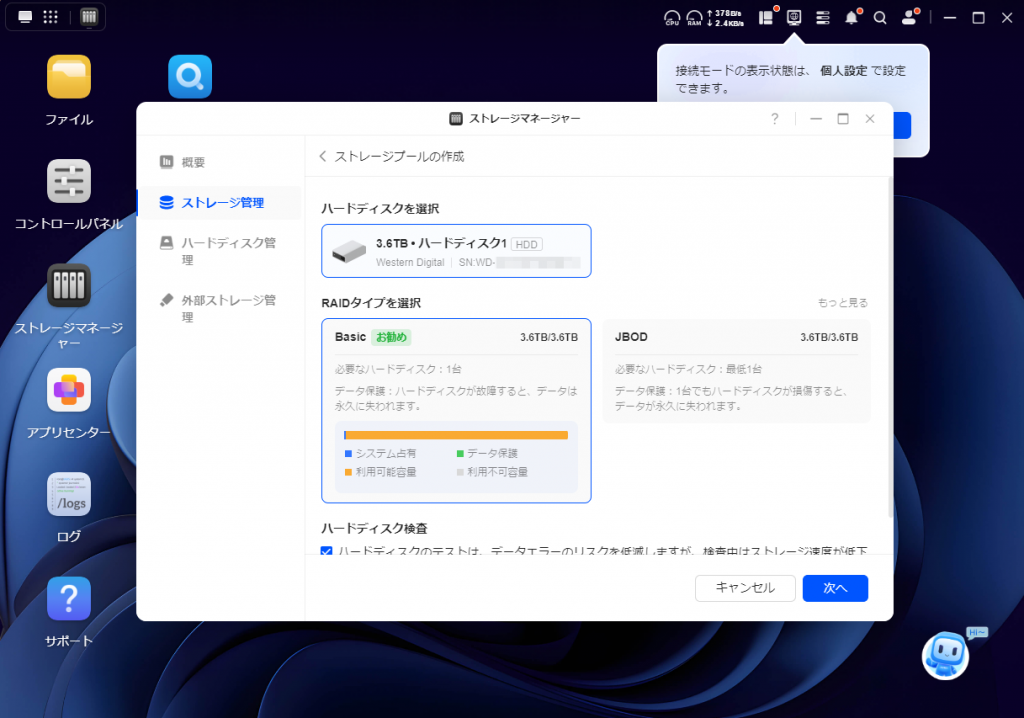Open the サポート help icon

[x=69, y=599]
